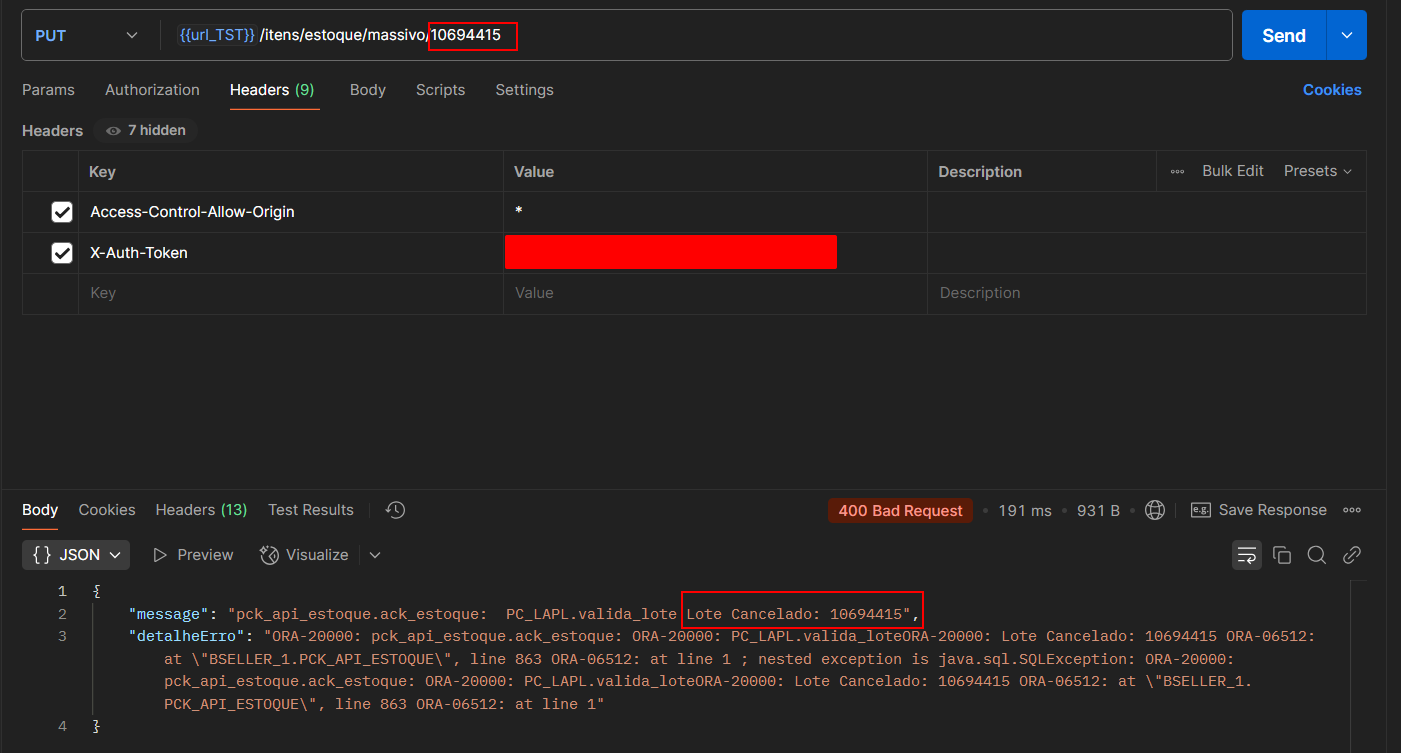This screenshot has width=1401, height=753.
Task: Expand the Send button arrow options
Action: click(x=1346, y=36)
